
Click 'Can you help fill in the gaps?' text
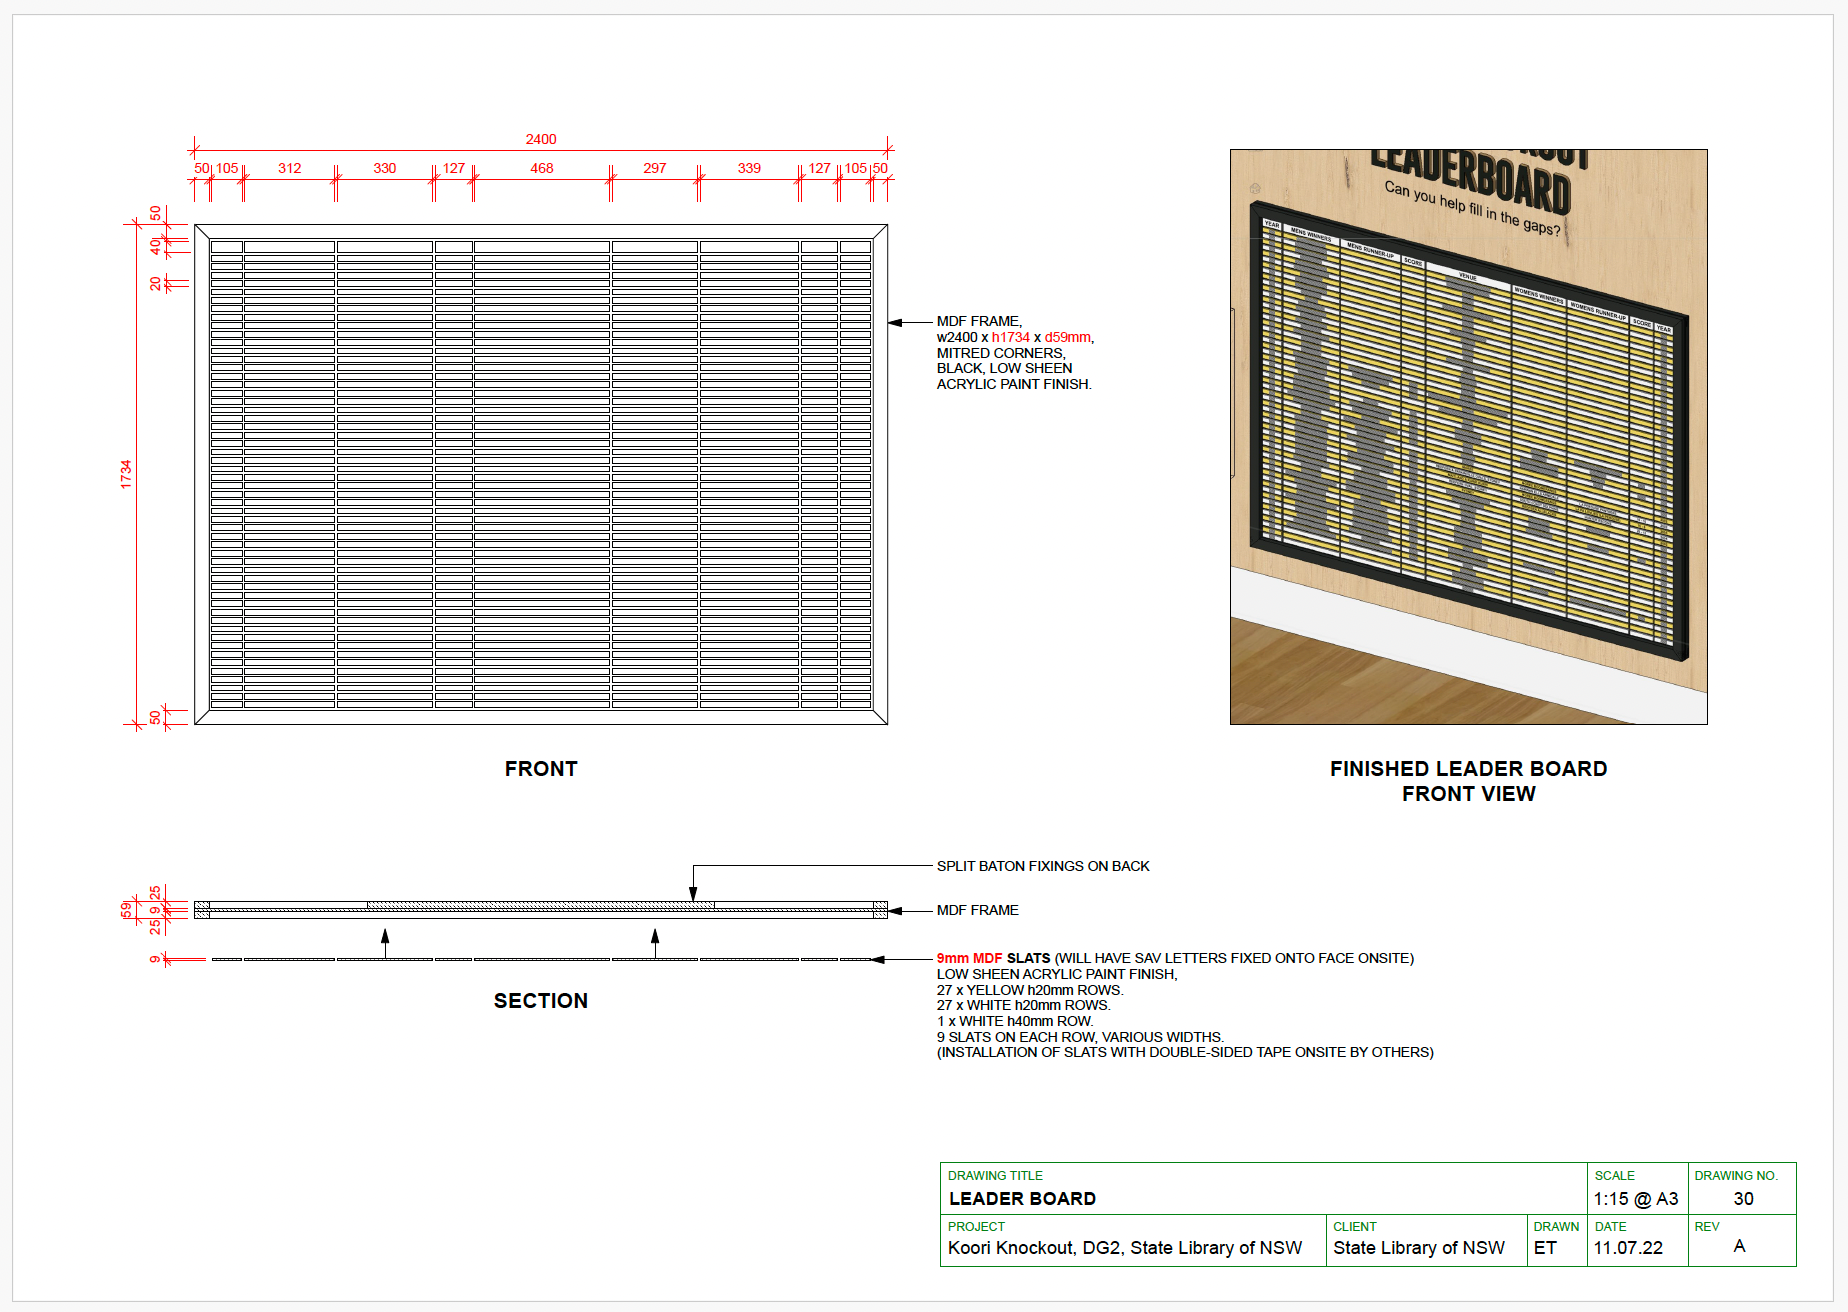[1472, 207]
